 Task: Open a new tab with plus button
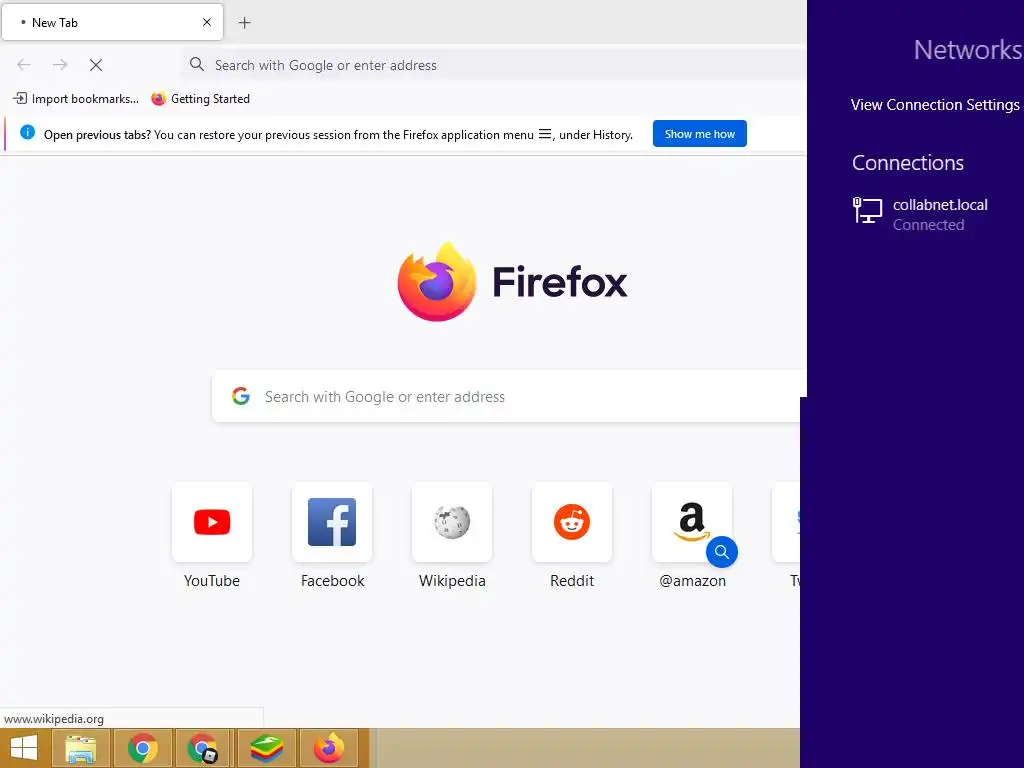coord(244,23)
